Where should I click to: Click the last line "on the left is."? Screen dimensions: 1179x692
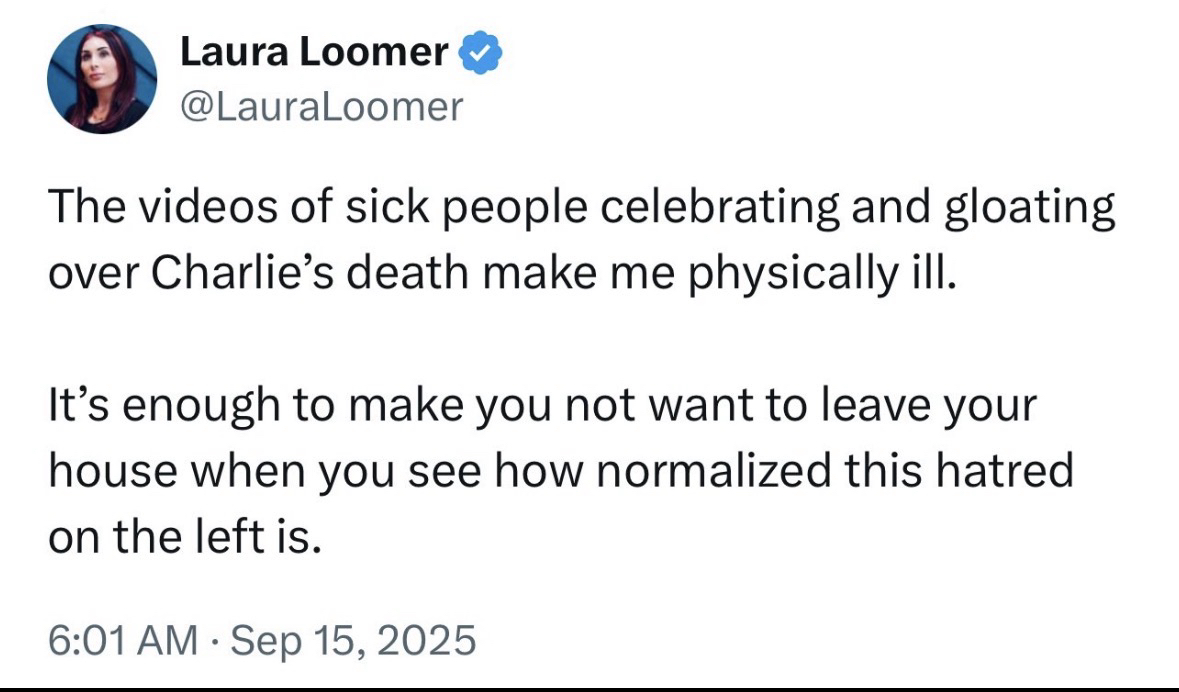[x=186, y=535]
